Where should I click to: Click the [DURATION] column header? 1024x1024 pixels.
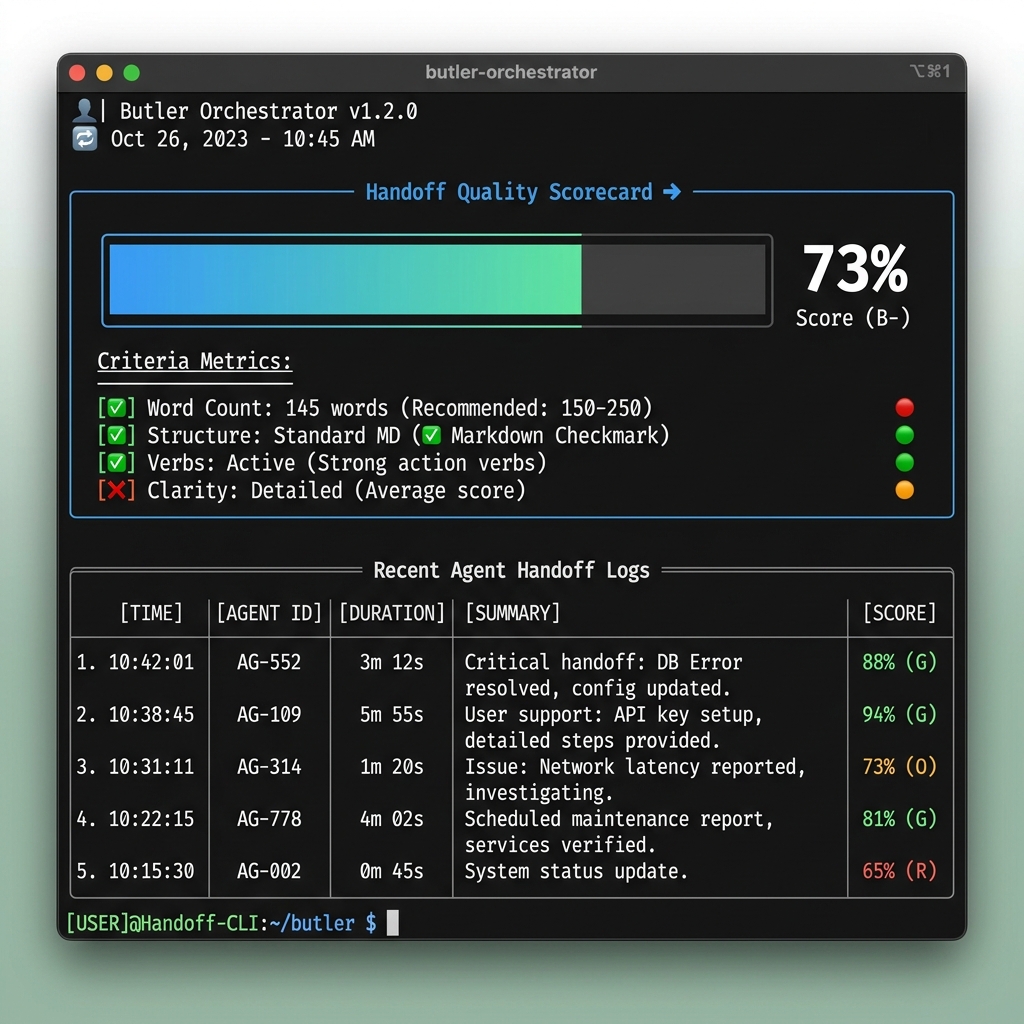pos(391,613)
